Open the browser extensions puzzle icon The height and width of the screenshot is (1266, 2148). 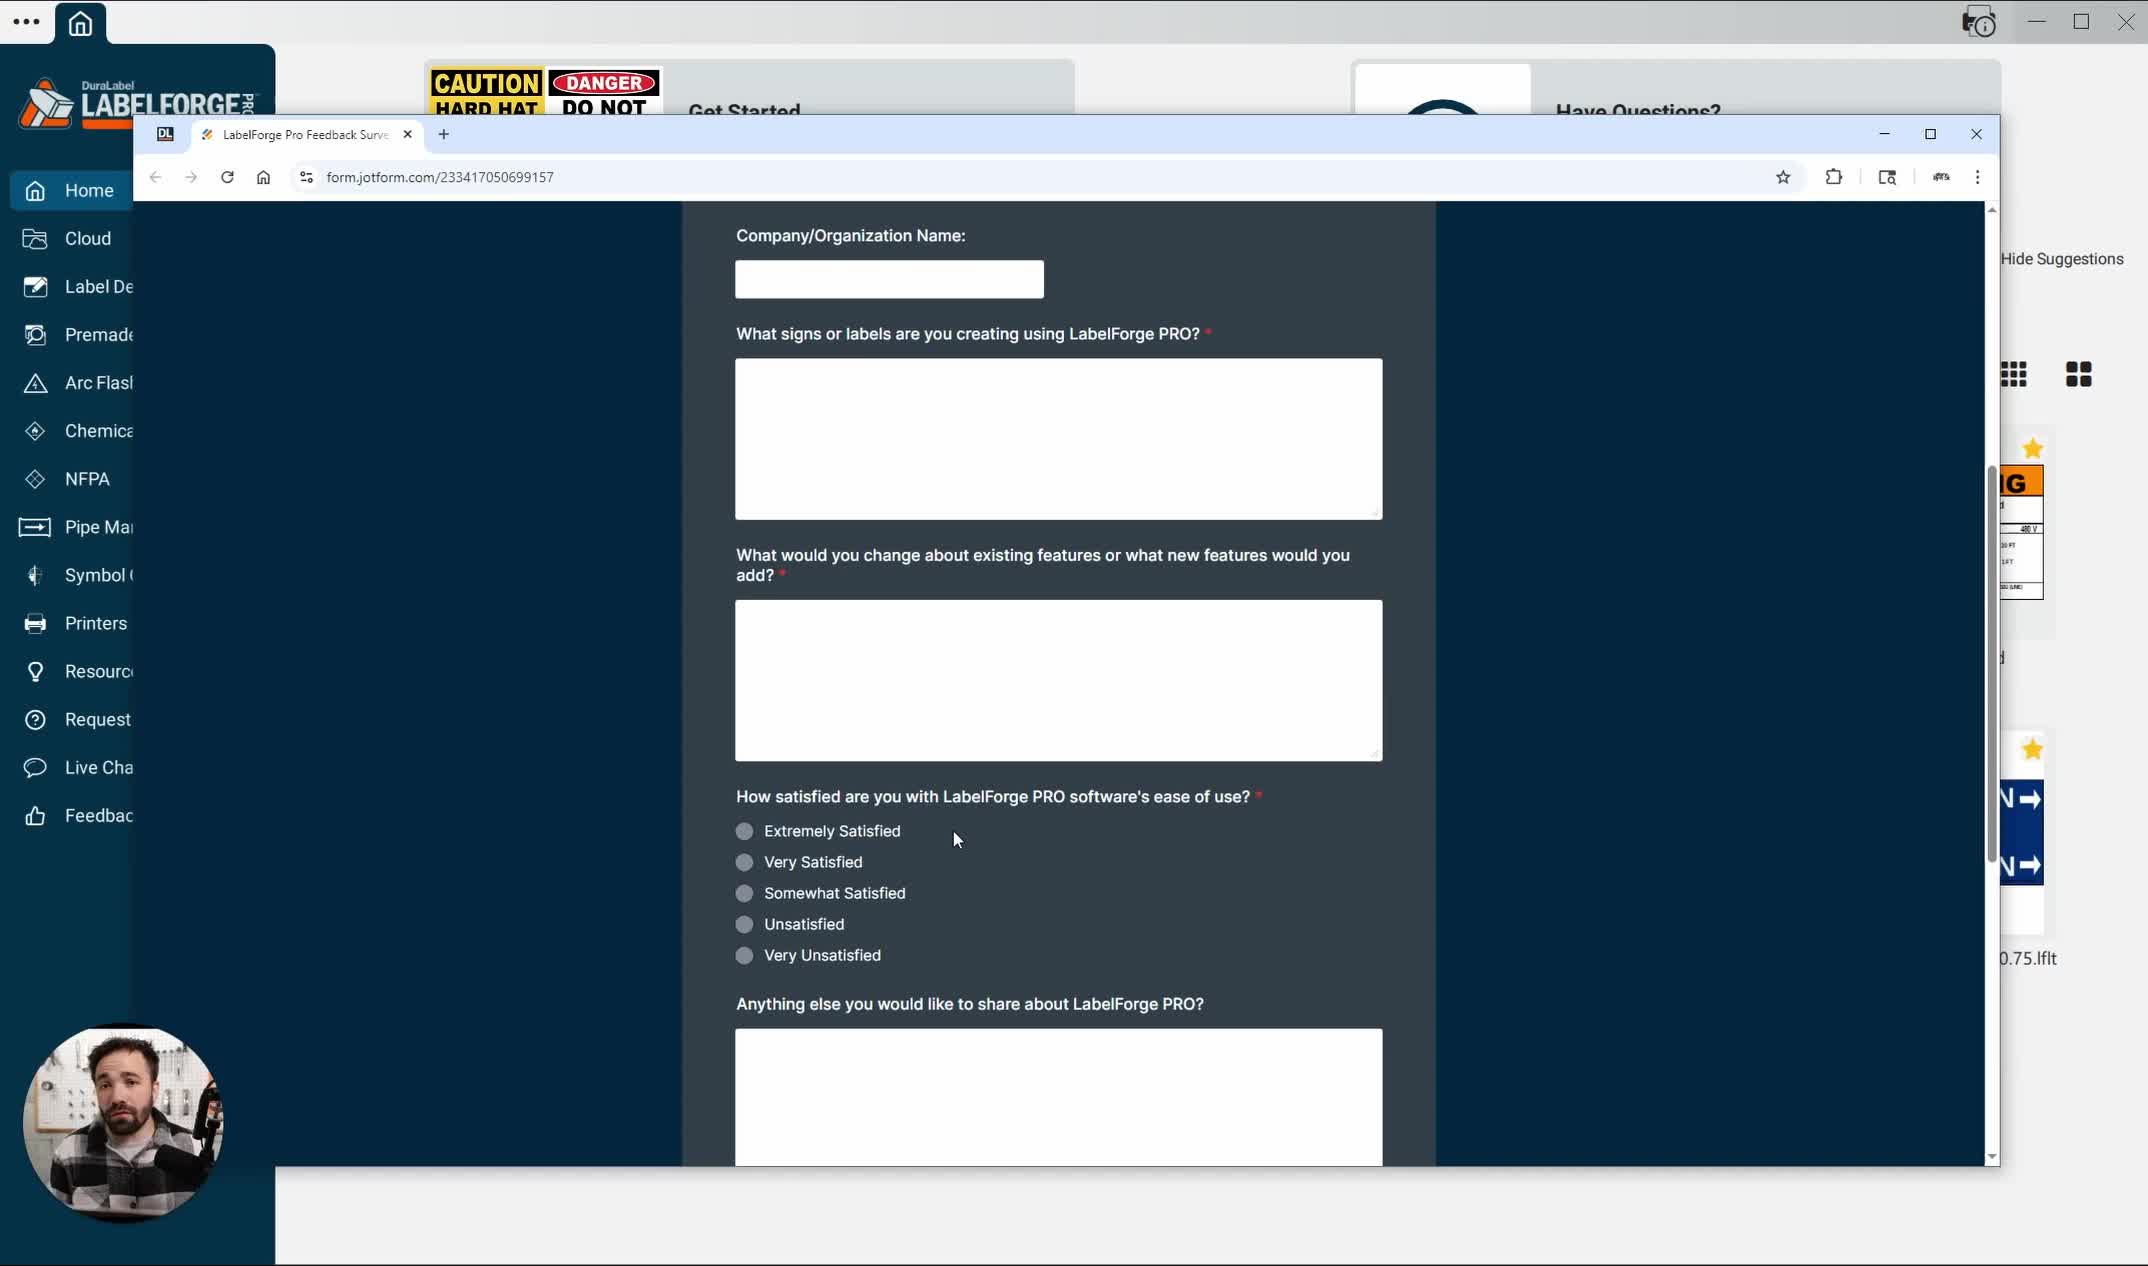pyautogui.click(x=1833, y=177)
